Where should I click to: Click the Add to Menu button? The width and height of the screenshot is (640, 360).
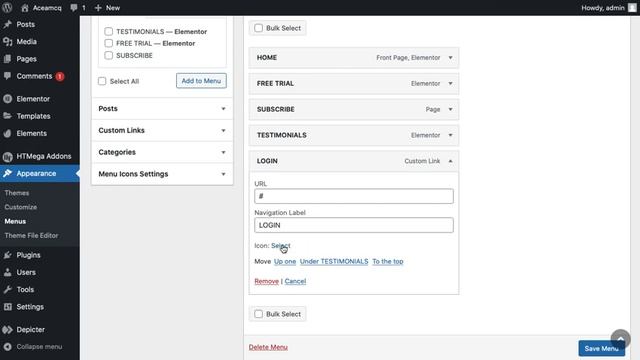201,81
